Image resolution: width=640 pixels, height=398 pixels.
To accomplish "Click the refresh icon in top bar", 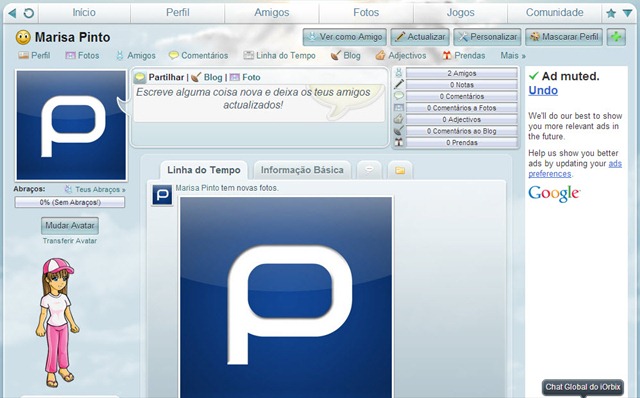I will (29, 13).
